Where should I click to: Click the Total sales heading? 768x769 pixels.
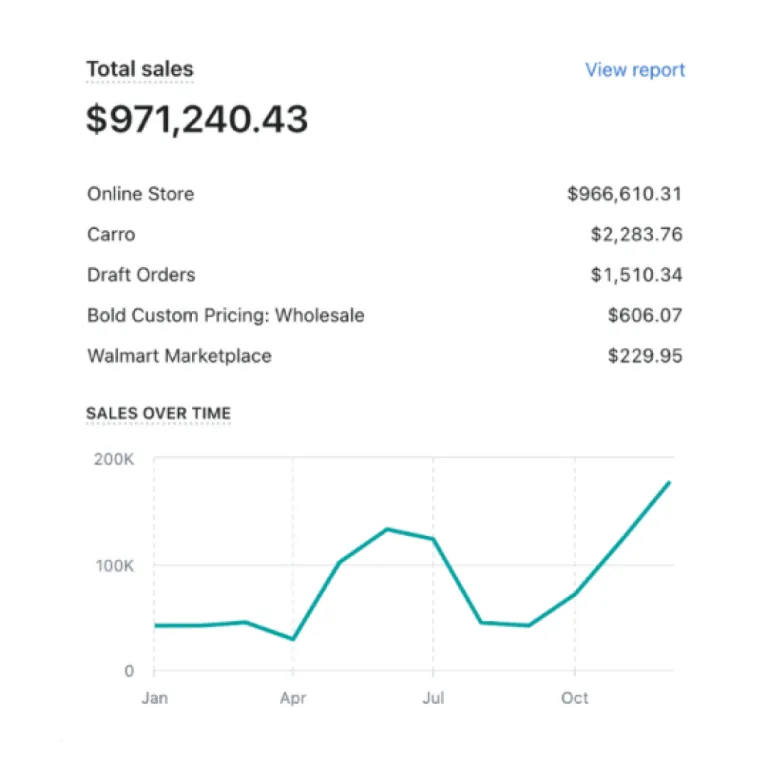(x=140, y=69)
